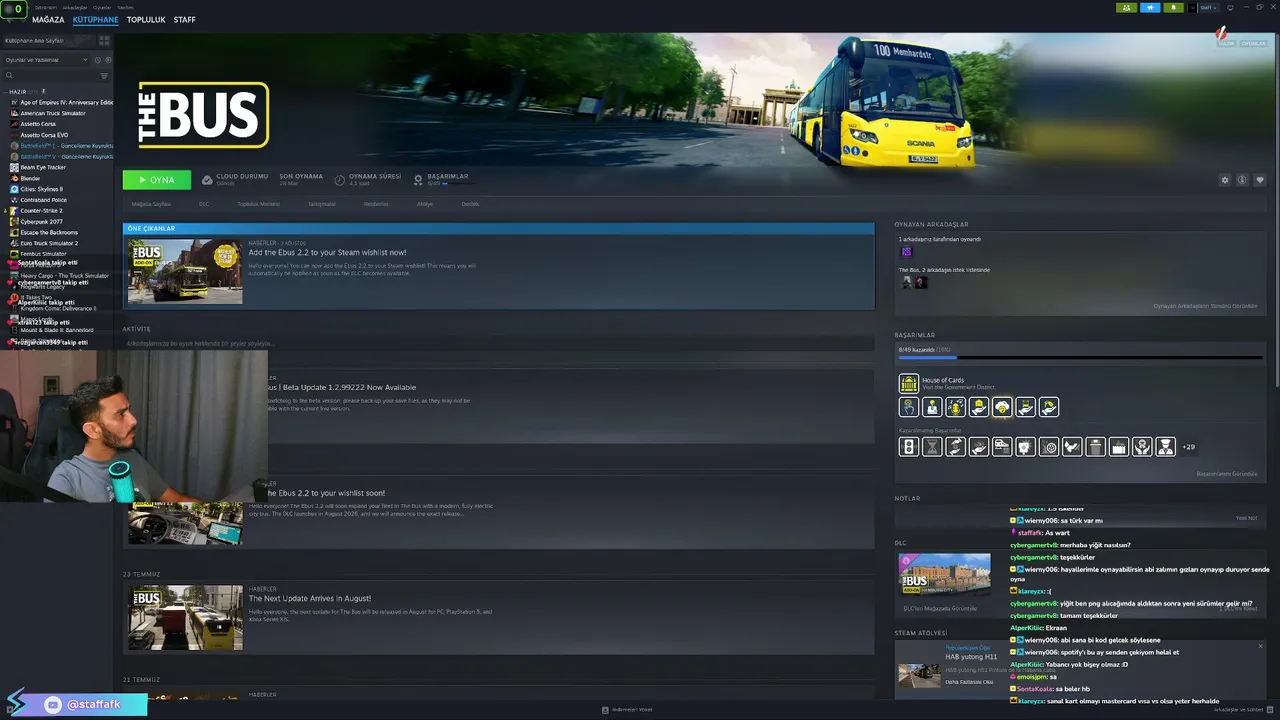1280x720 pixels.
Task: Open the STAFF profile tab
Action: pyautogui.click(x=184, y=20)
